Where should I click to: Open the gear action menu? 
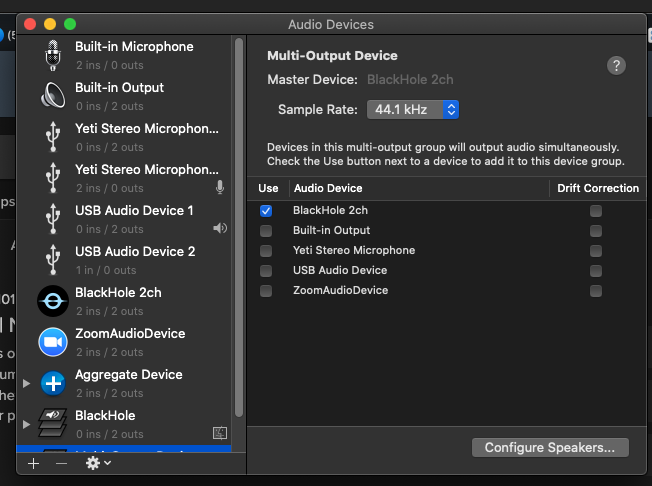click(98, 463)
